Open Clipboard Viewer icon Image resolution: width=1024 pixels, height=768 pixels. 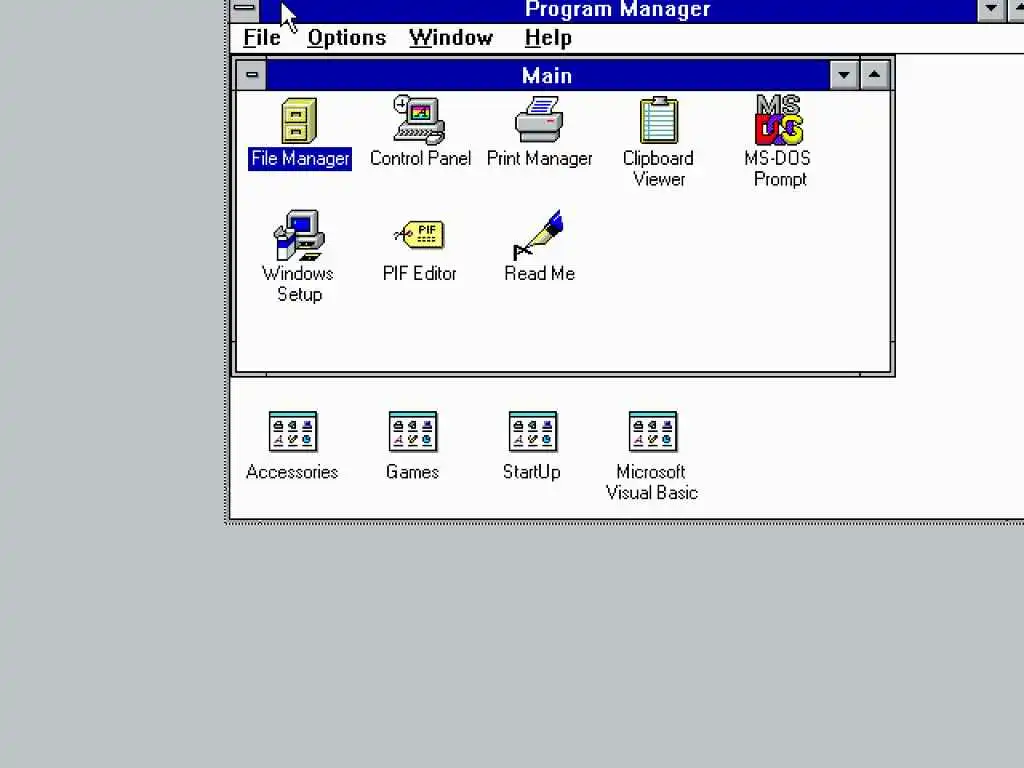(x=659, y=120)
